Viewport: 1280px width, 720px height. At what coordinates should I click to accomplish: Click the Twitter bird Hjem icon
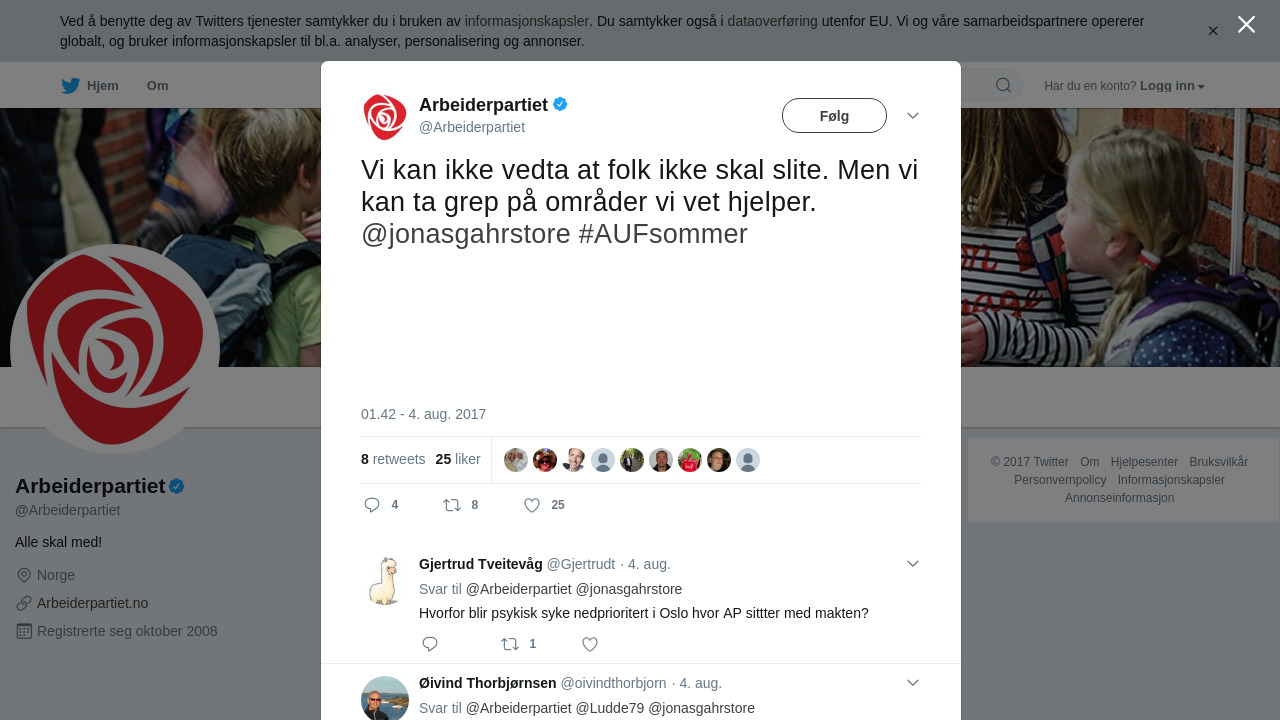point(70,86)
